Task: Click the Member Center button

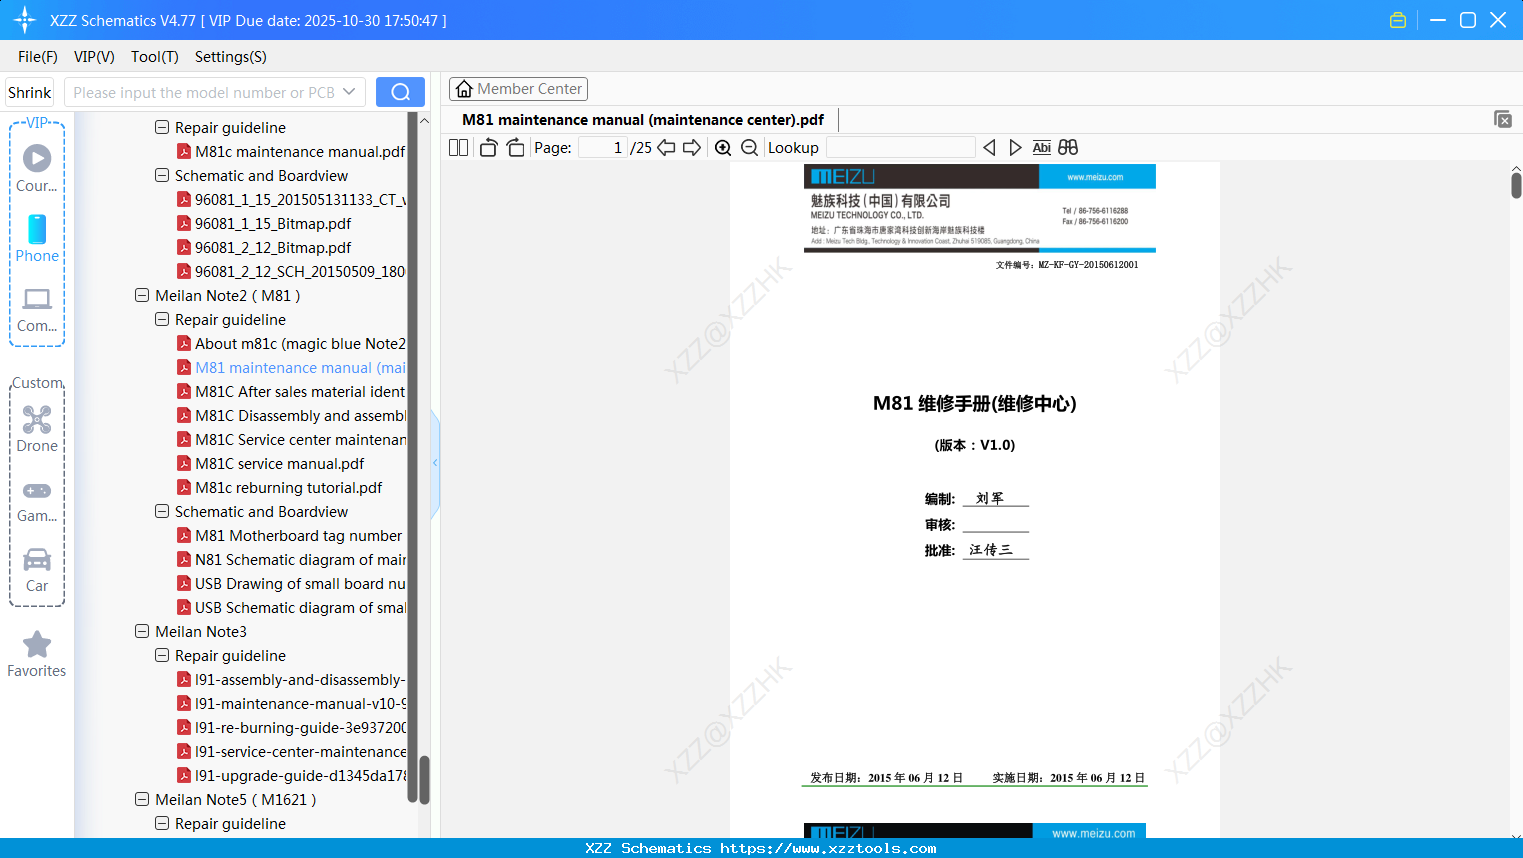Action: pos(518,88)
